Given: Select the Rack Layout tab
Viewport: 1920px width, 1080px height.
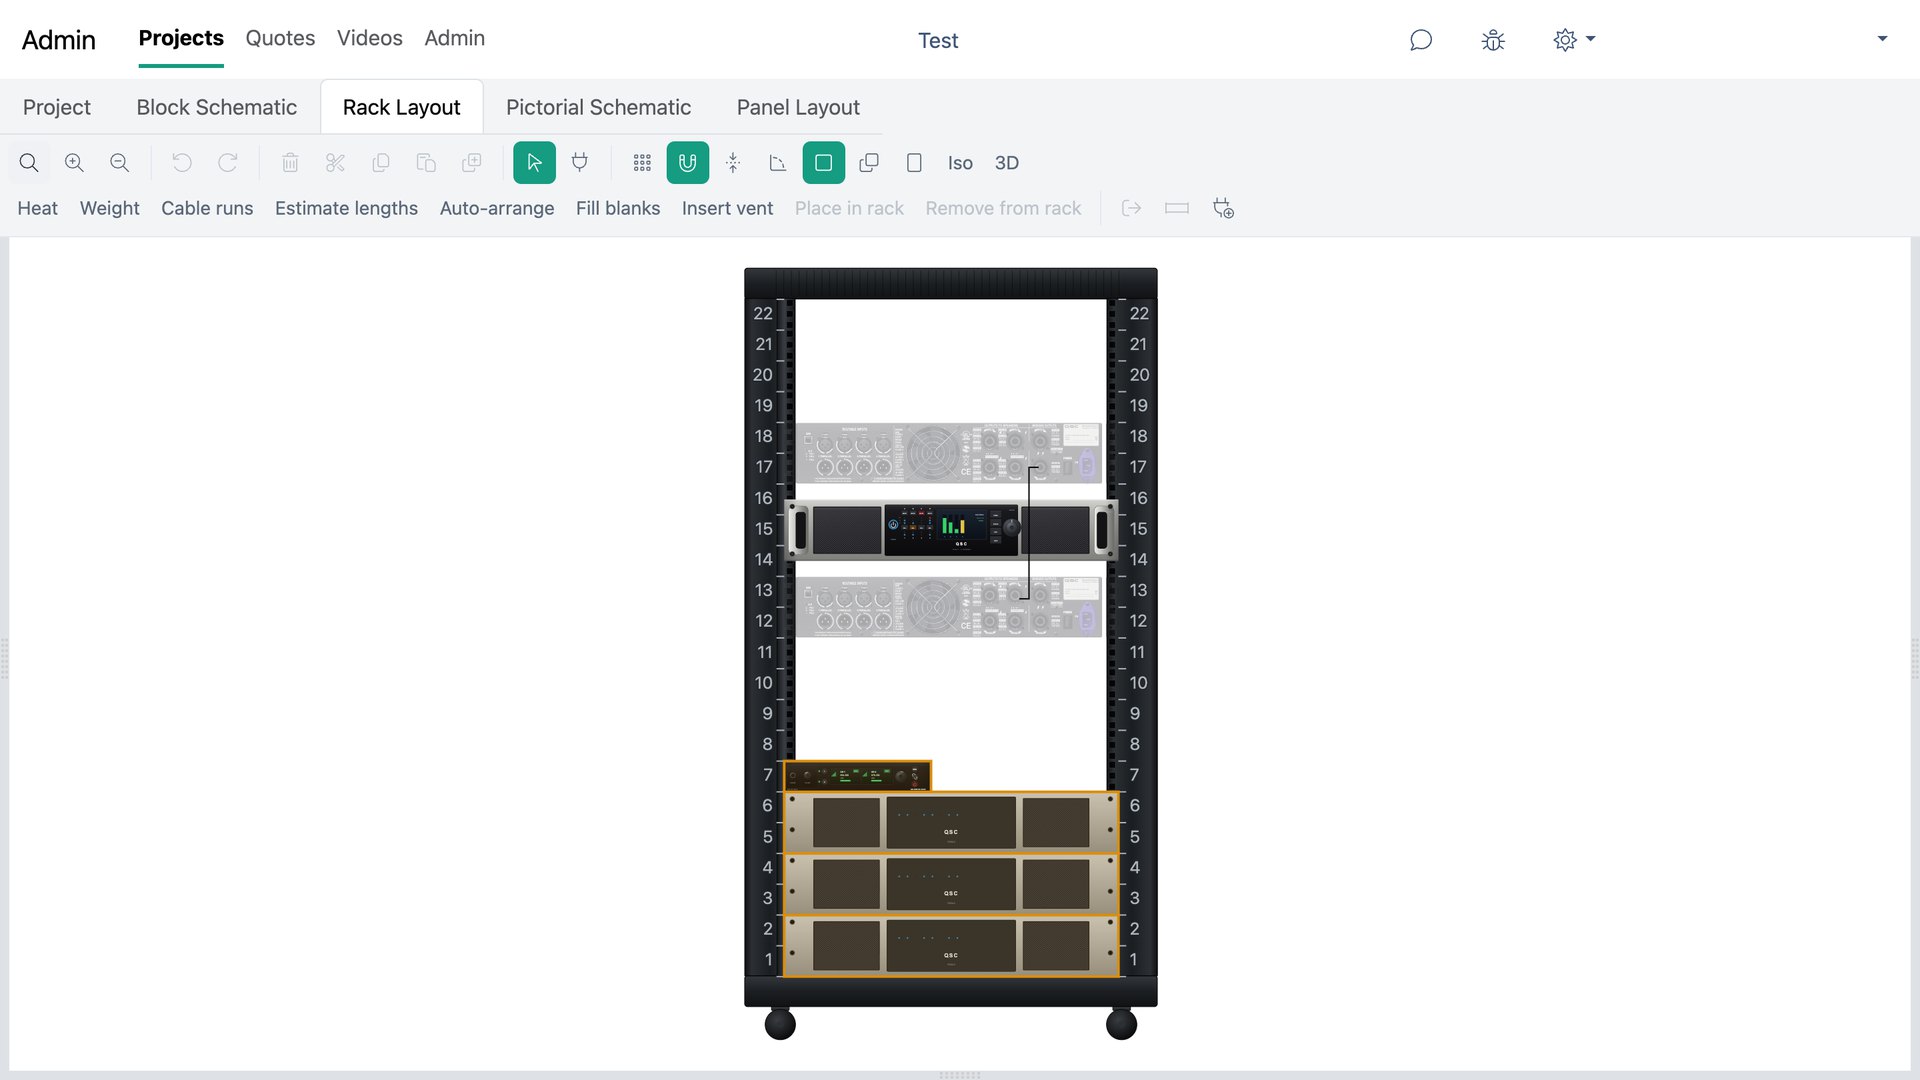Looking at the screenshot, I should 402,107.
